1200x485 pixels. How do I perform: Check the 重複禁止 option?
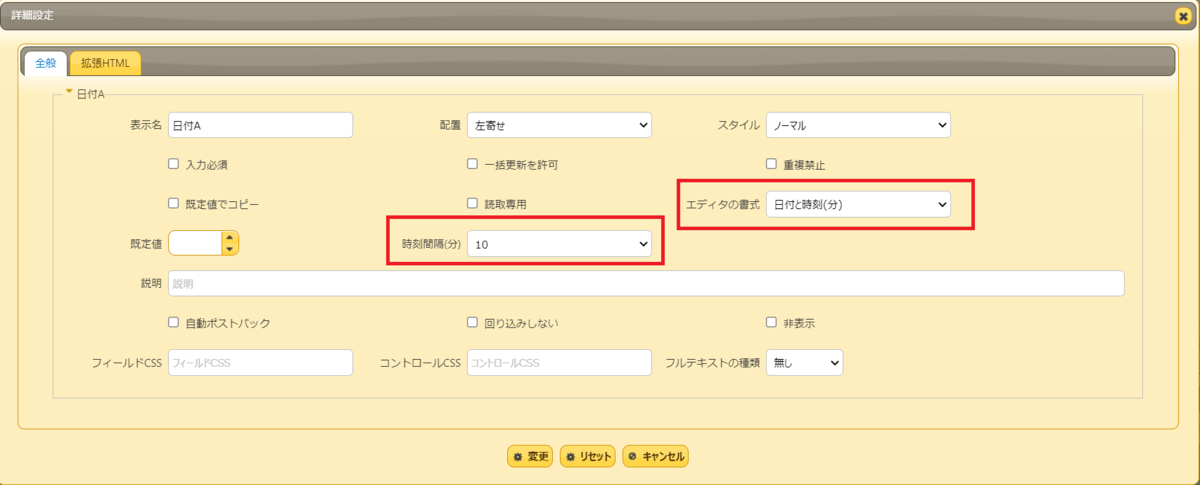(771, 164)
